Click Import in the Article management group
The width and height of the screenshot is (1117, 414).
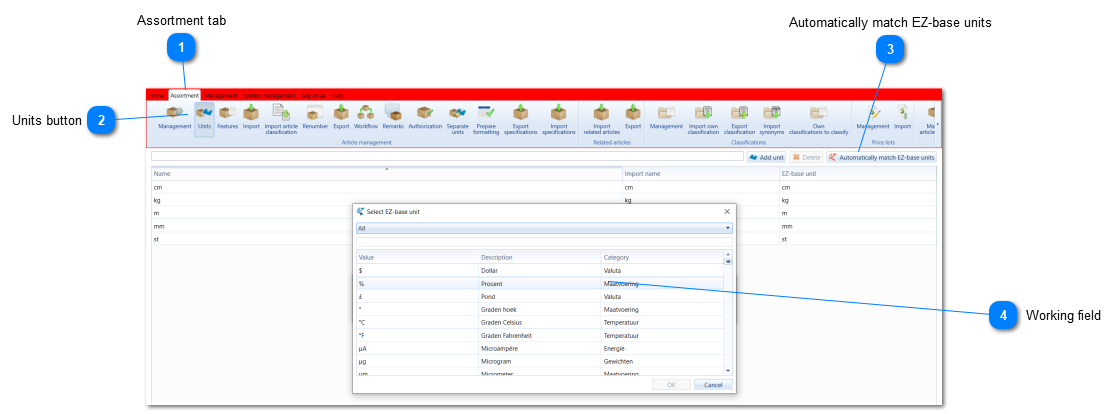[251, 118]
